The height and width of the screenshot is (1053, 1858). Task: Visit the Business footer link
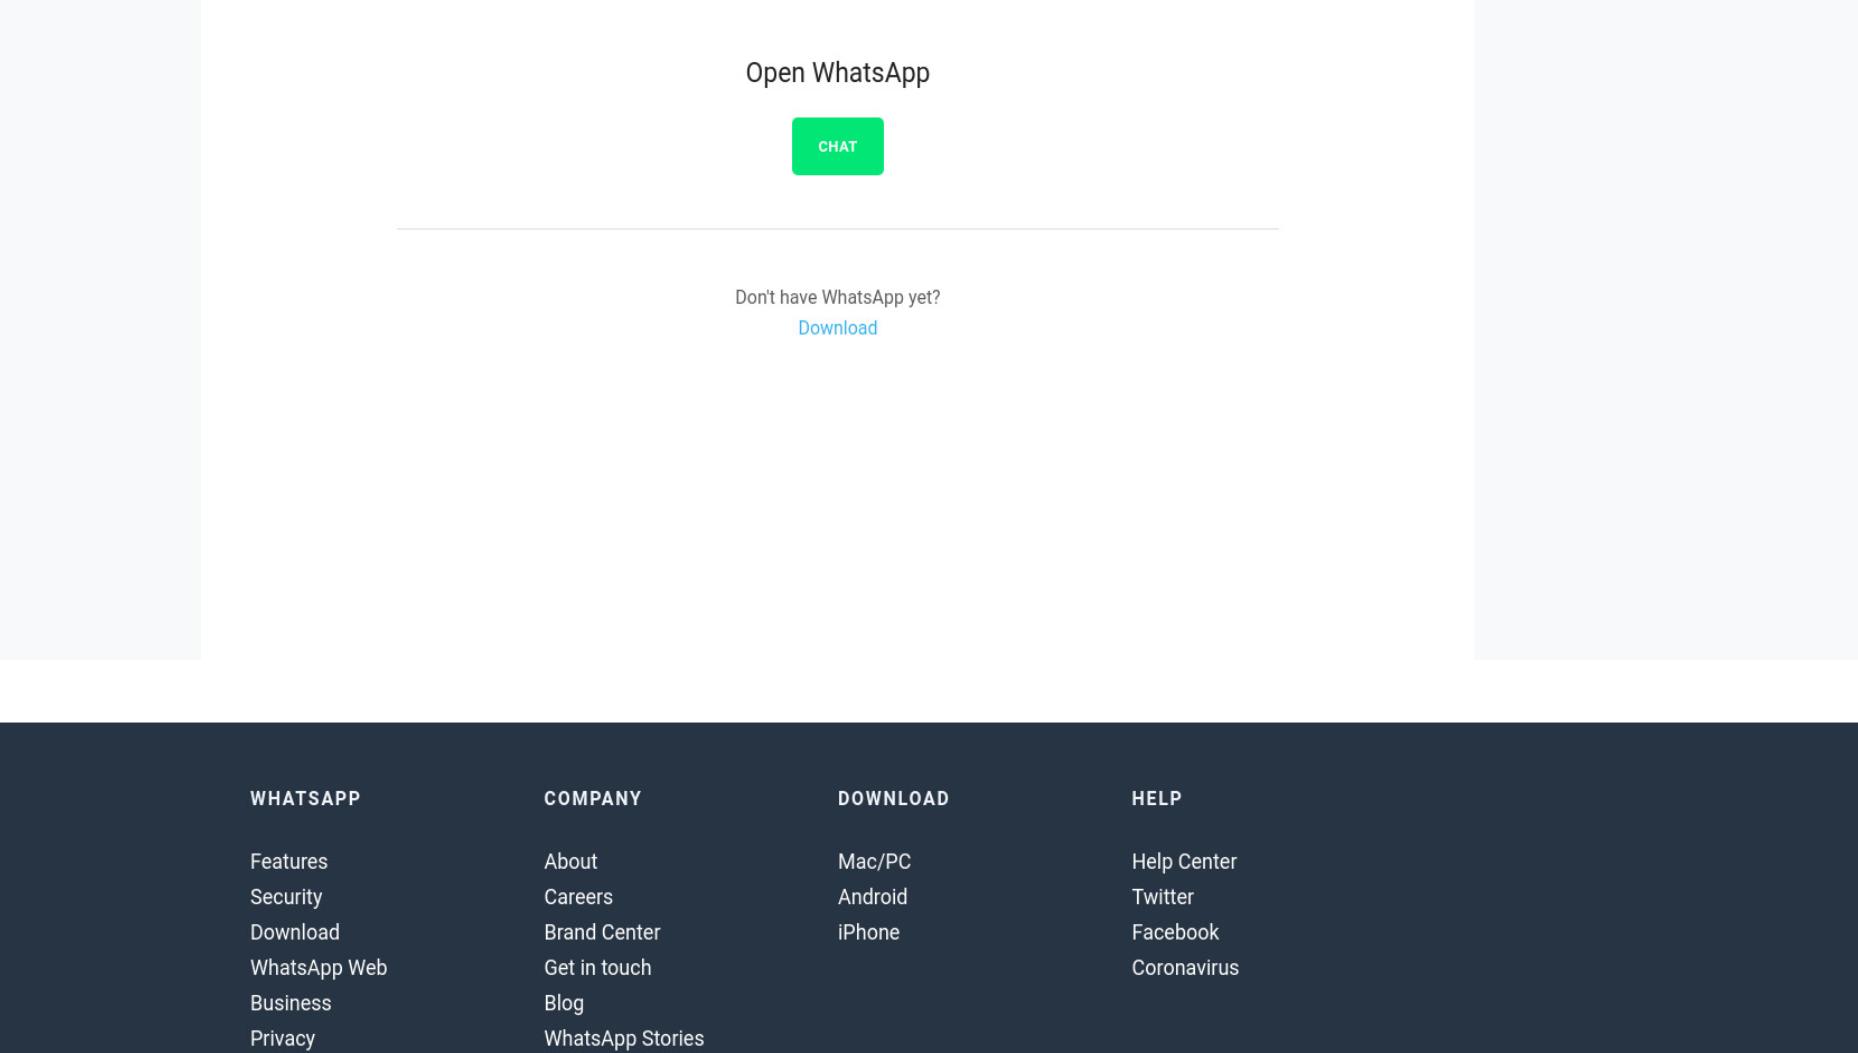[x=291, y=1003]
